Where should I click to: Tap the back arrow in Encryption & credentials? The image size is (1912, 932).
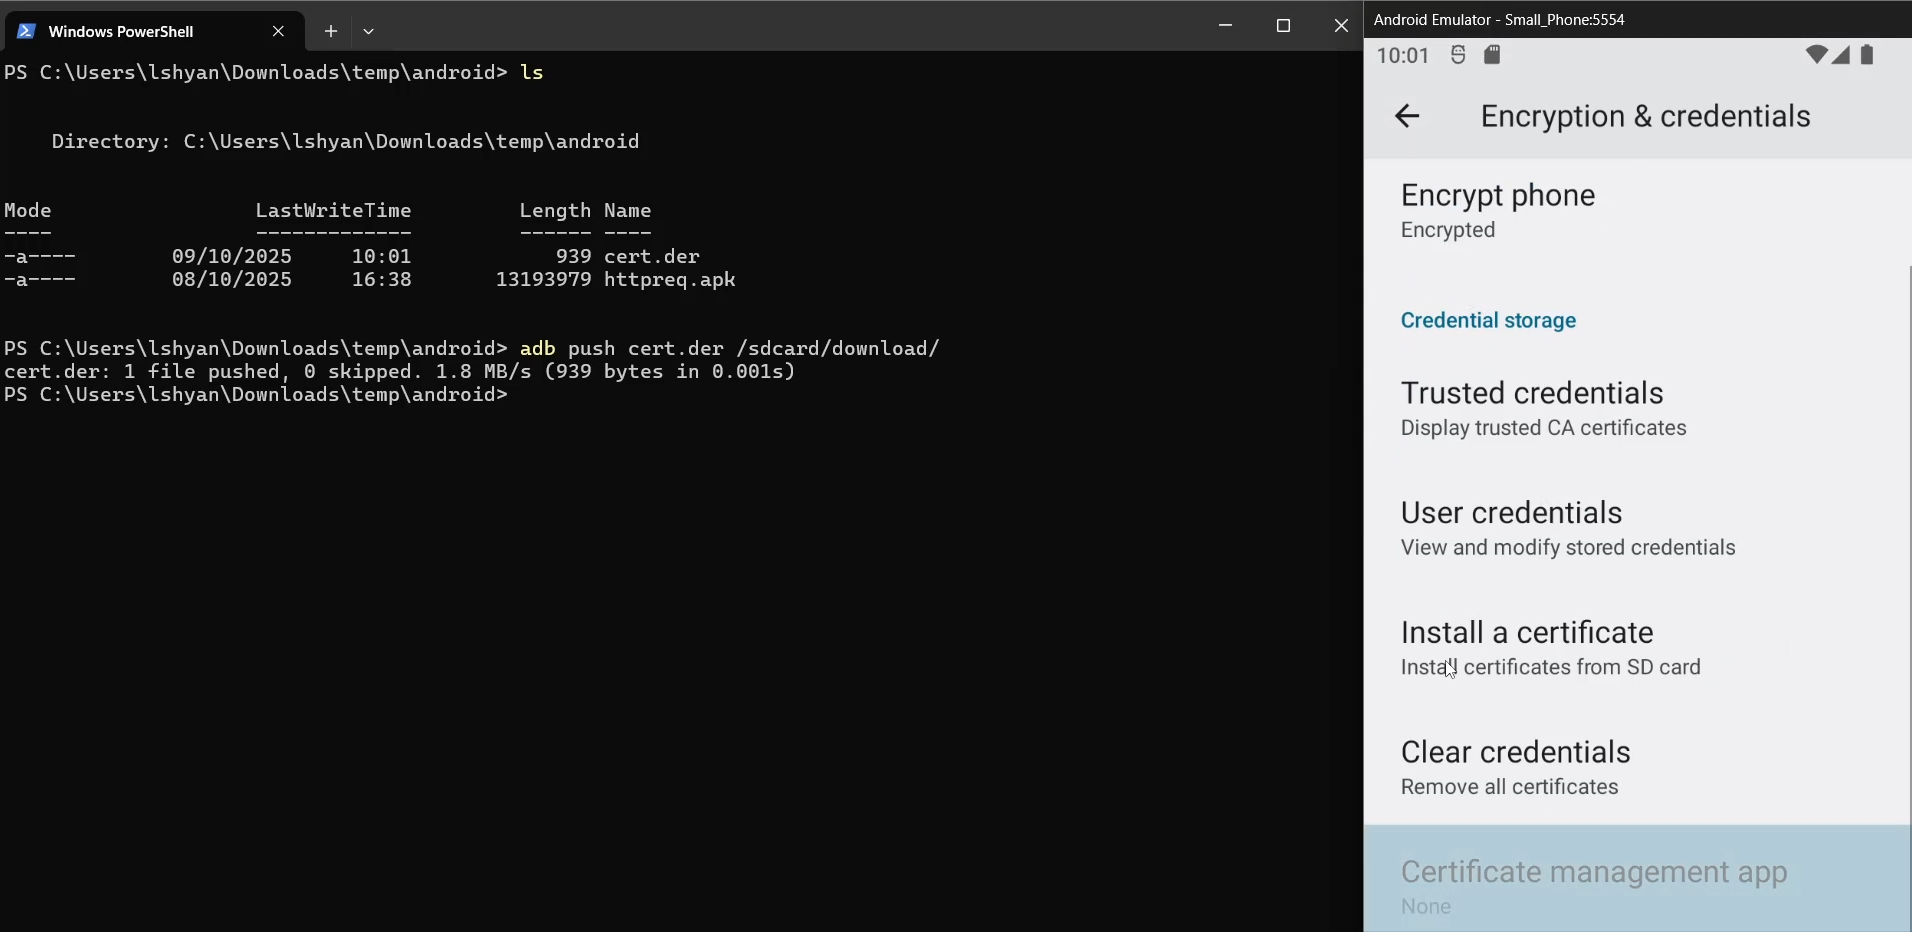point(1407,116)
